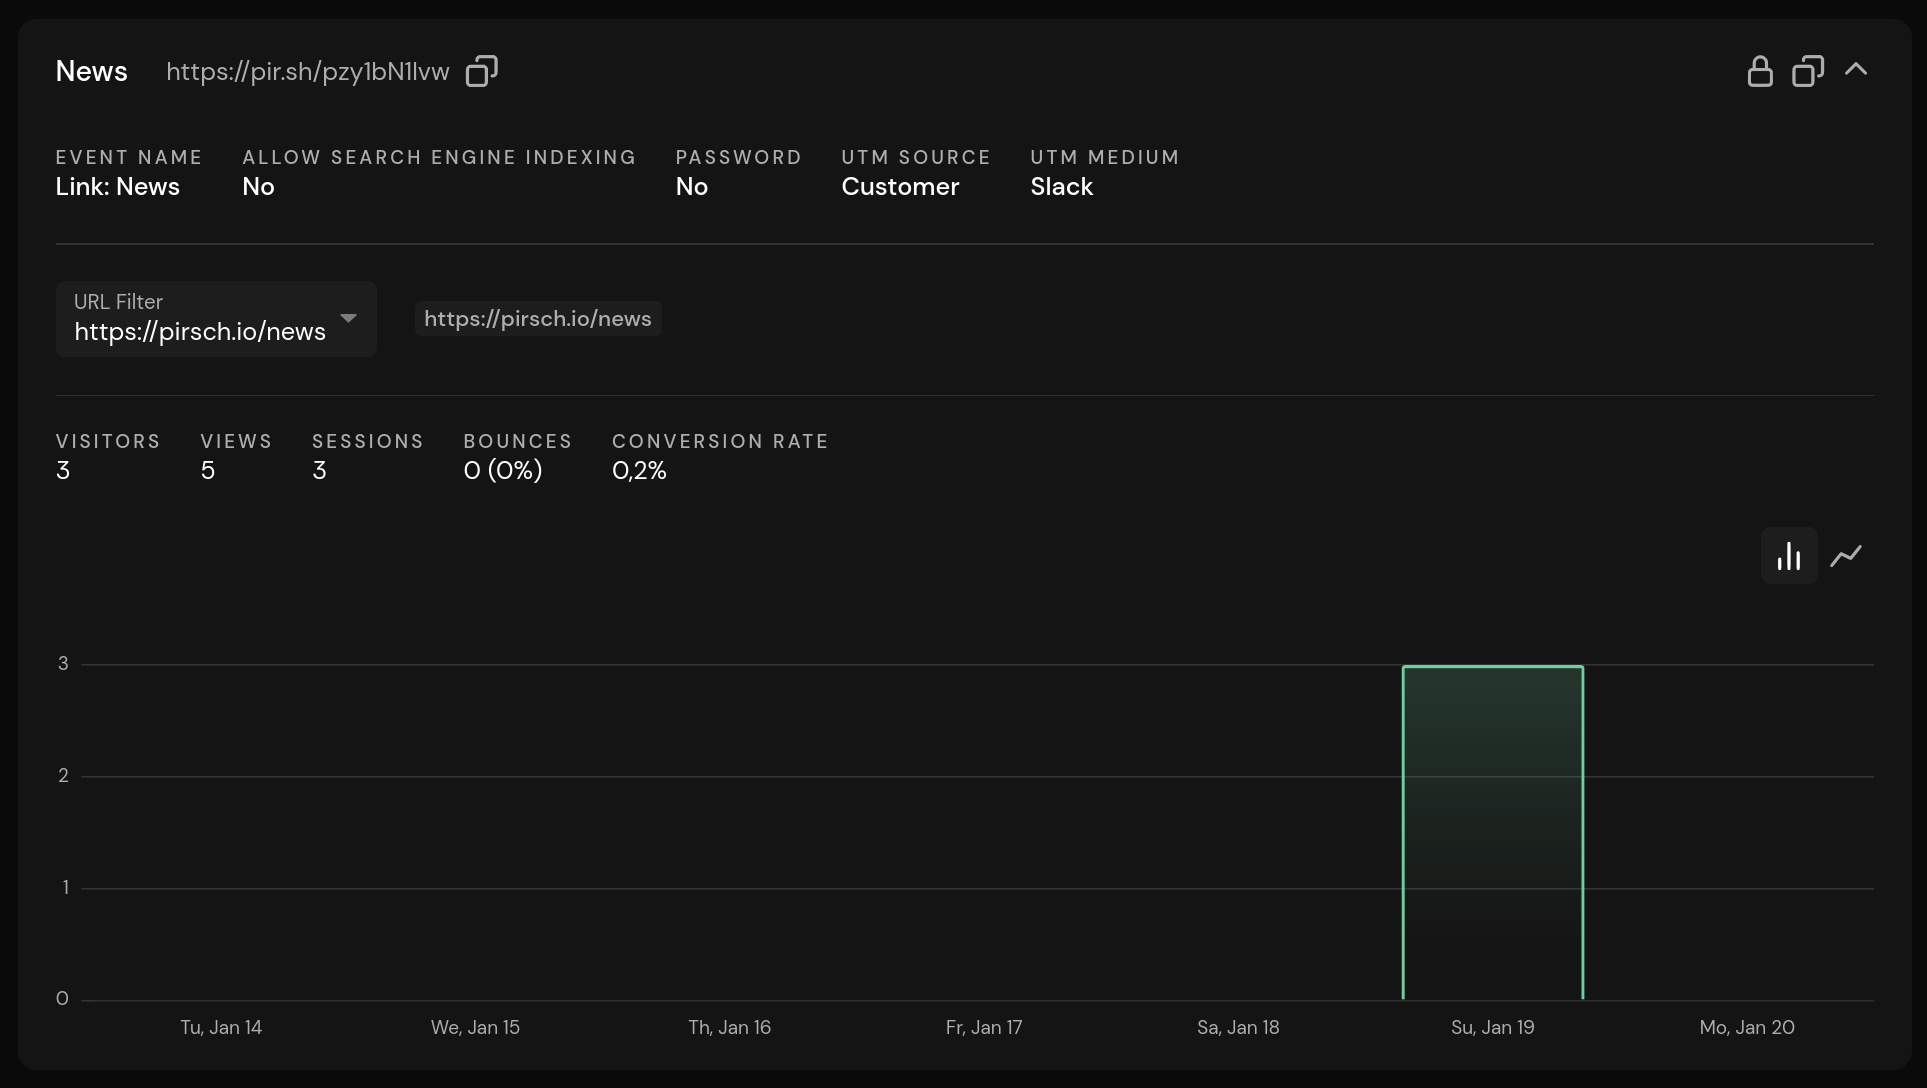The image size is (1927, 1088).
Task: Click the Bounces value 0 (0%)
Action: (503, 471)
